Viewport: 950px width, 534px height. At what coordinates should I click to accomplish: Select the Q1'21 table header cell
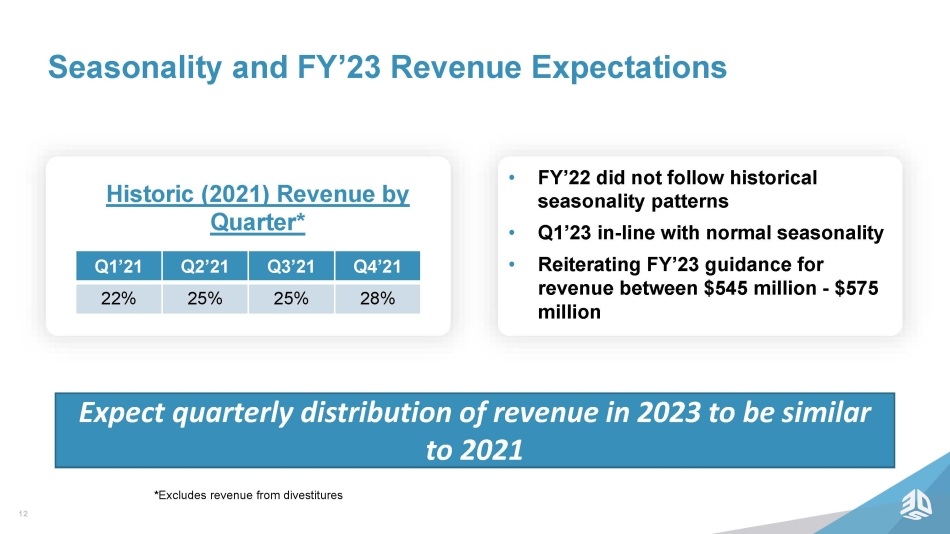[x=119, y=266]
